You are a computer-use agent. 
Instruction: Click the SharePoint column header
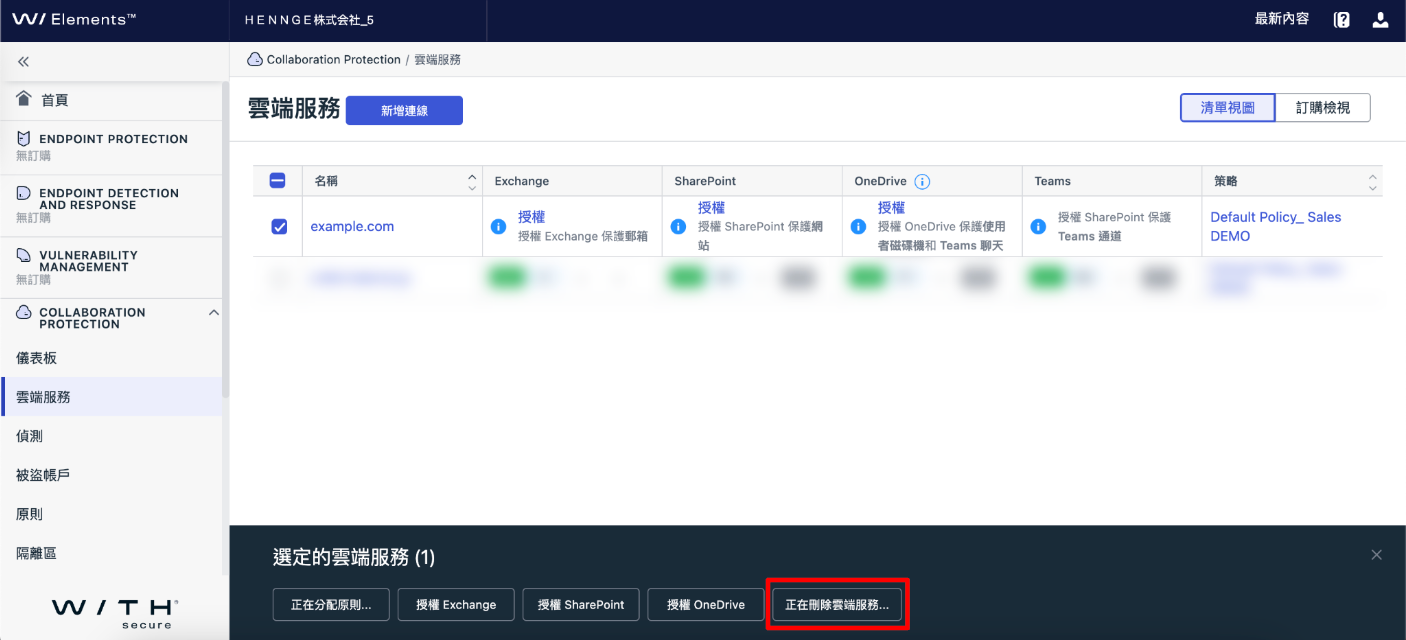(705, 182)
